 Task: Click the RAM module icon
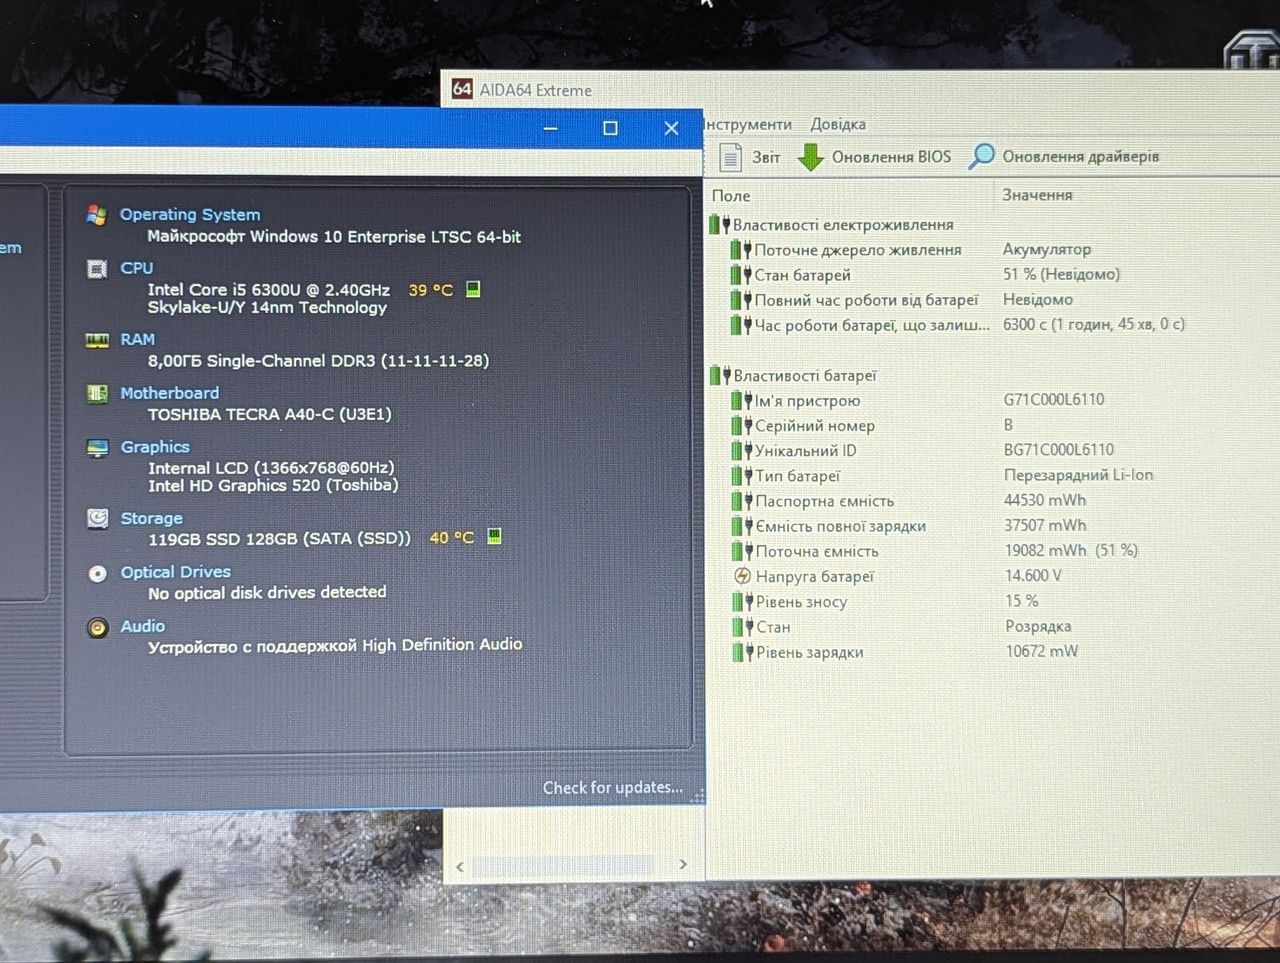[97, 340]
